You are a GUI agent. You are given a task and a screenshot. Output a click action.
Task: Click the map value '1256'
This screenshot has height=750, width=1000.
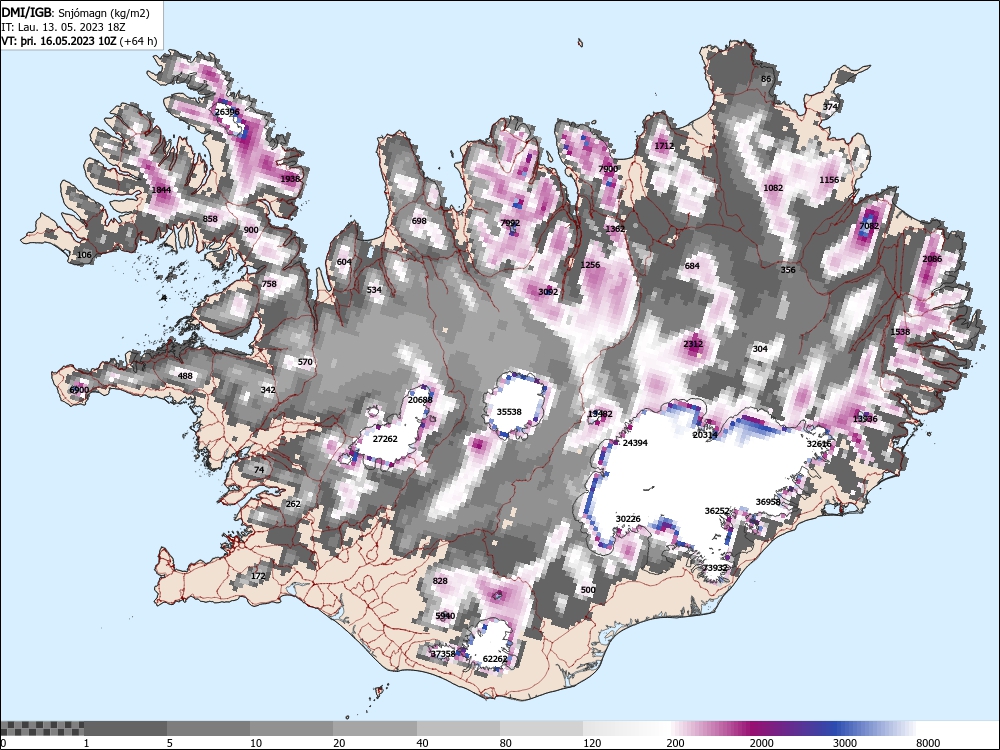point(591,265)
